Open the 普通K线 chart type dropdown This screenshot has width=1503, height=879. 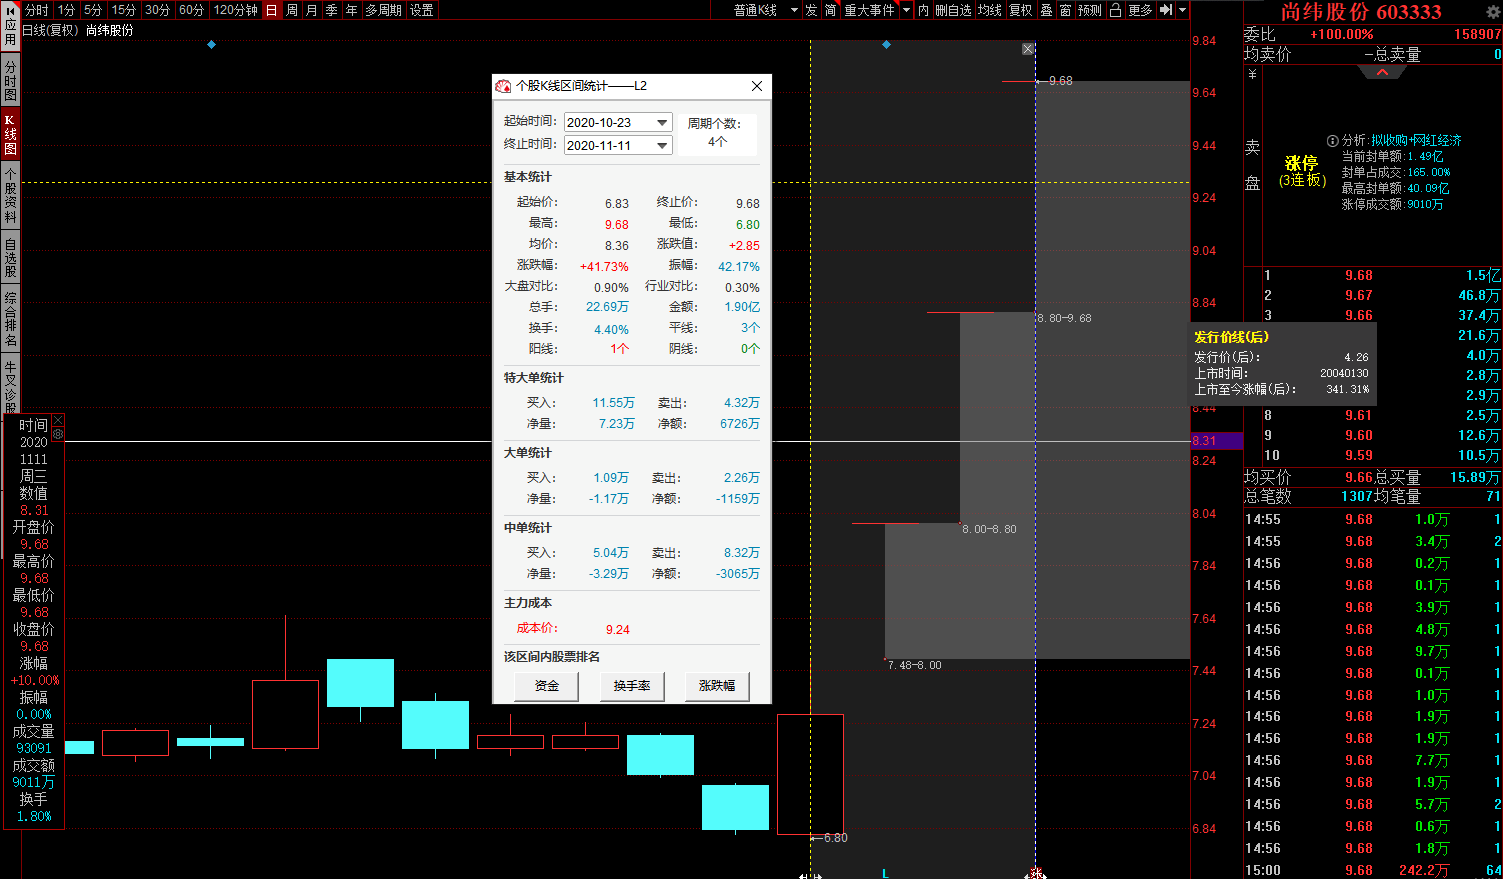tap(765, 10)
